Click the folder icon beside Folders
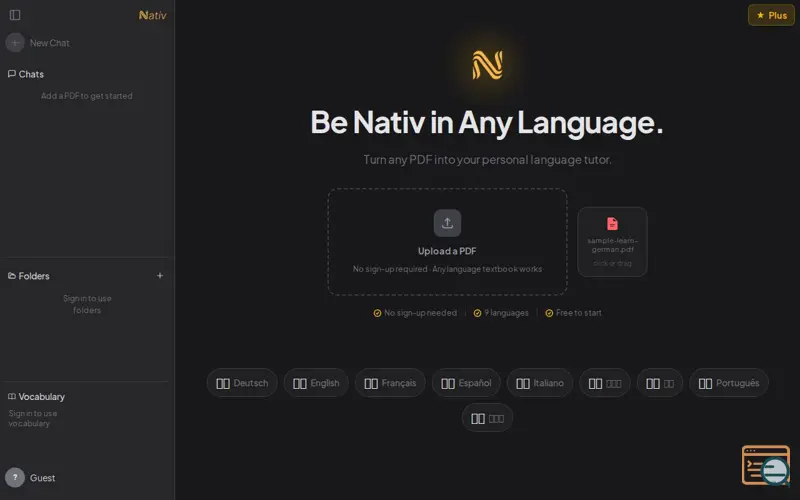 (x=12, y=276)
